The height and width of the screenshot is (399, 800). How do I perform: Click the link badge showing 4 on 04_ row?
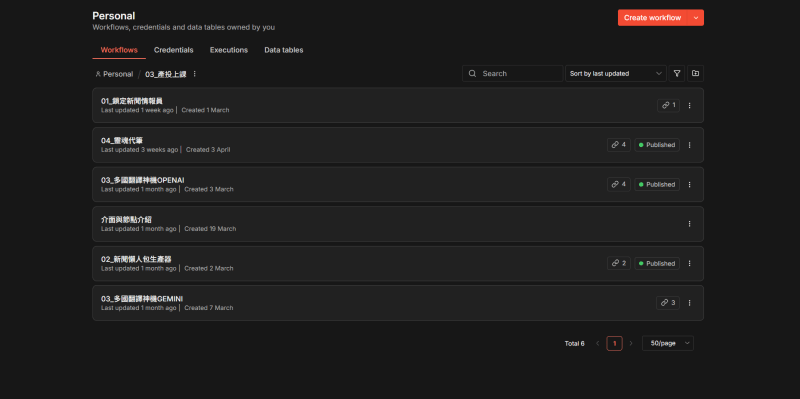pos(619,145)
